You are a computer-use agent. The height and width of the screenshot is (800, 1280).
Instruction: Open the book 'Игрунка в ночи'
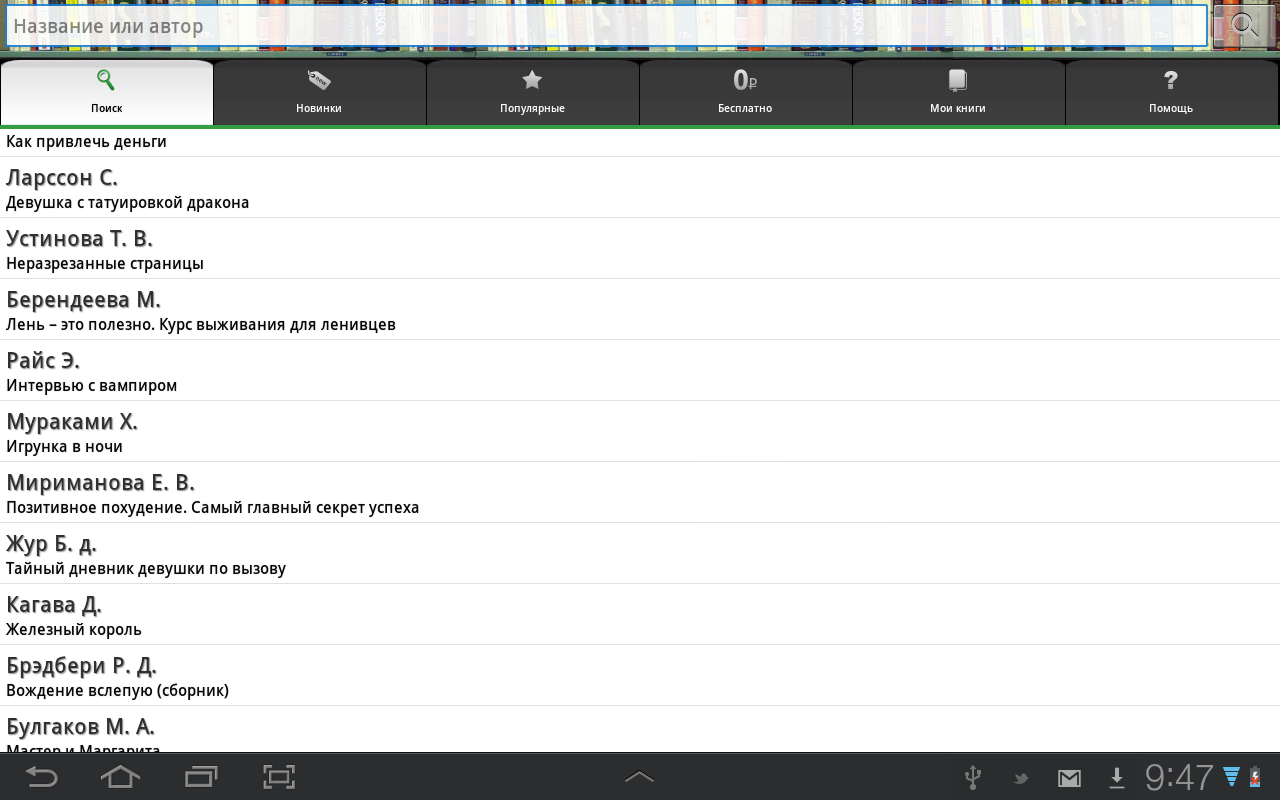(65, 447)
